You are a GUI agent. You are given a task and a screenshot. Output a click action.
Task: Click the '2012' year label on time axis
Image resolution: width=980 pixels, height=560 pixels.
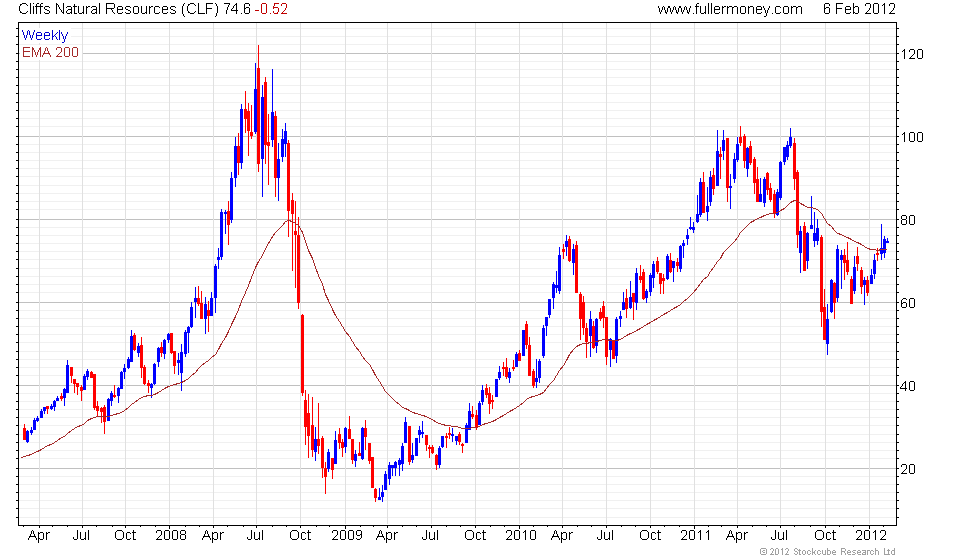point(871,536)
